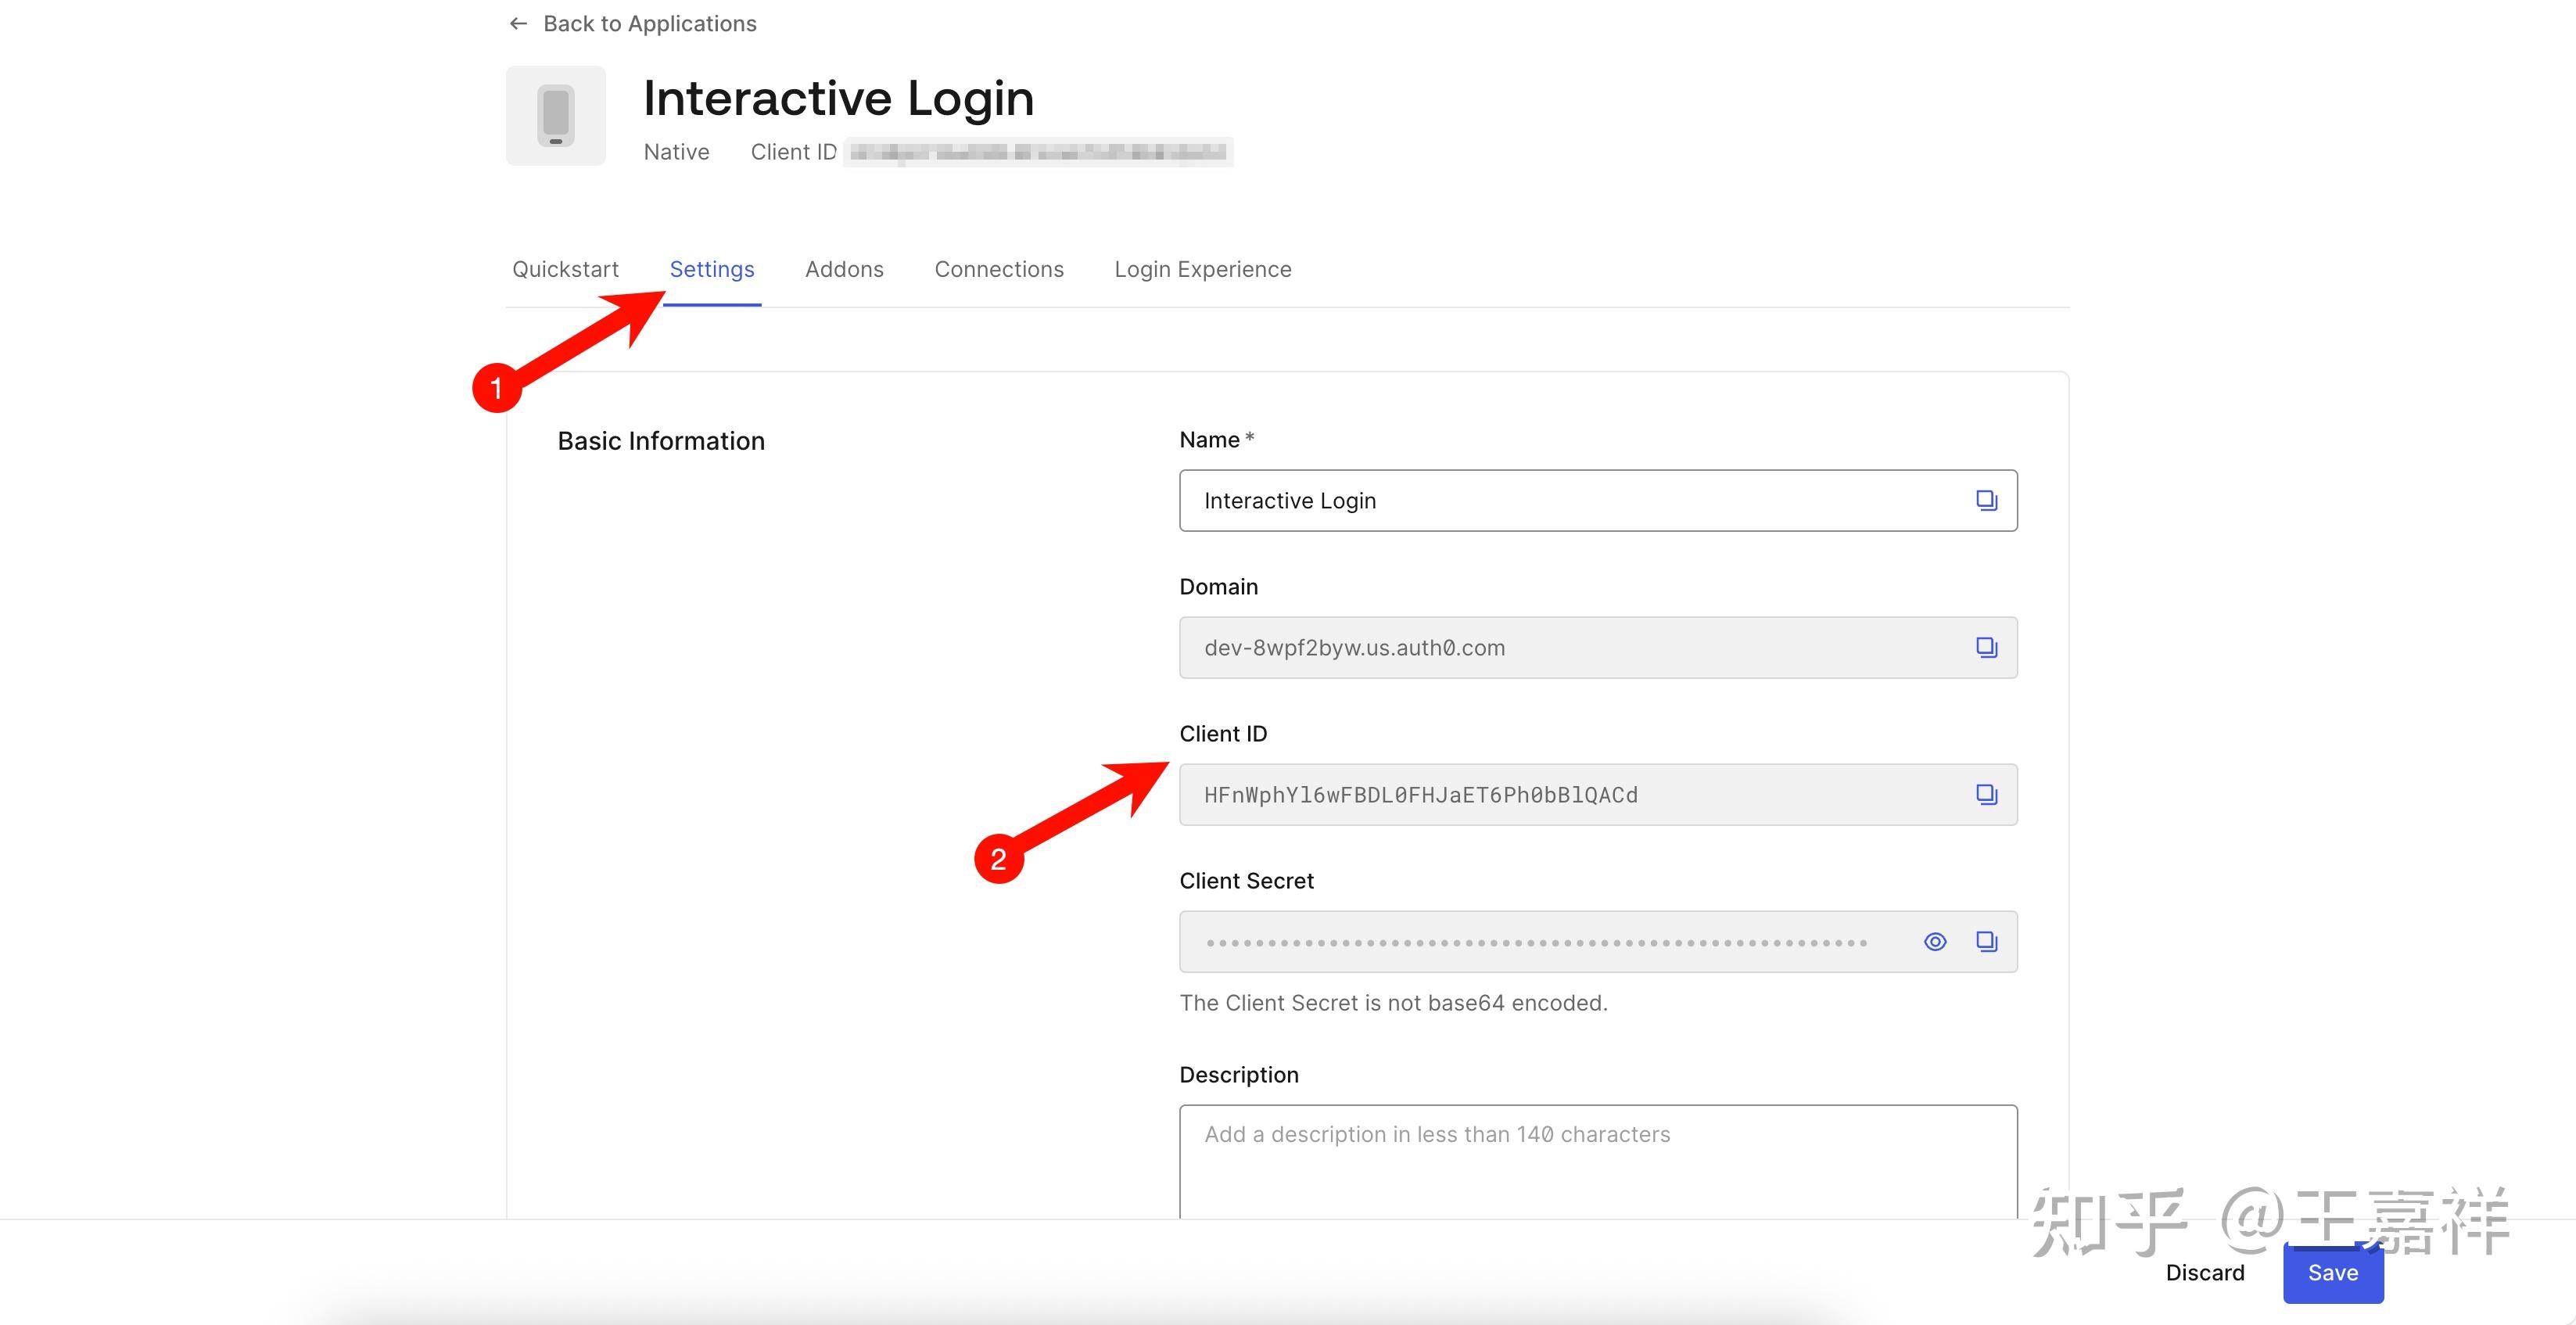
Task: Click the Domain read-only field
Action: [x=1560, y=647]
